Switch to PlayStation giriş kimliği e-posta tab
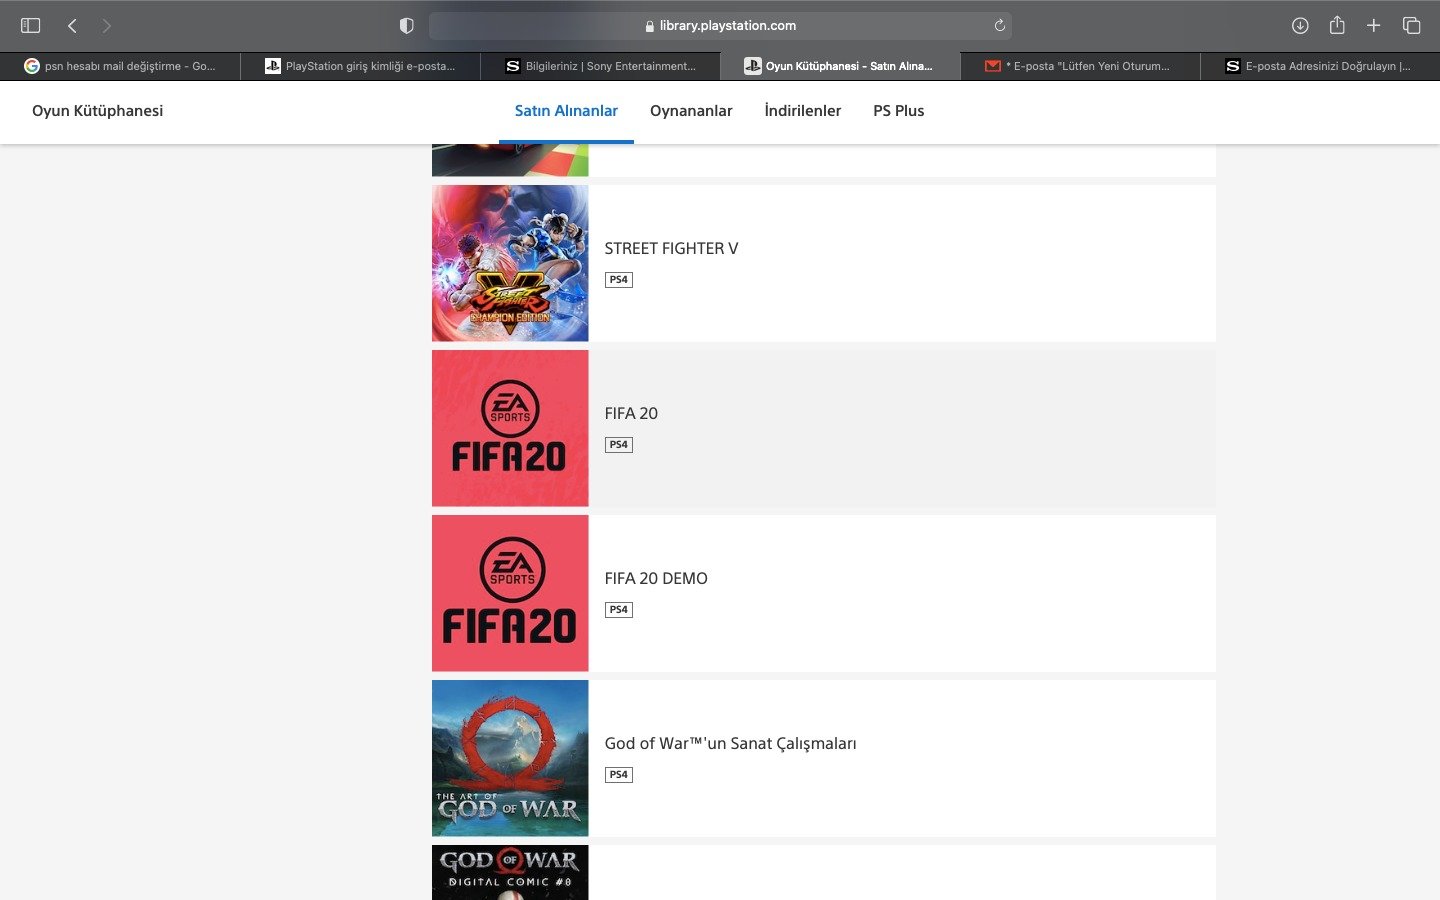 [x=360, y=66]
